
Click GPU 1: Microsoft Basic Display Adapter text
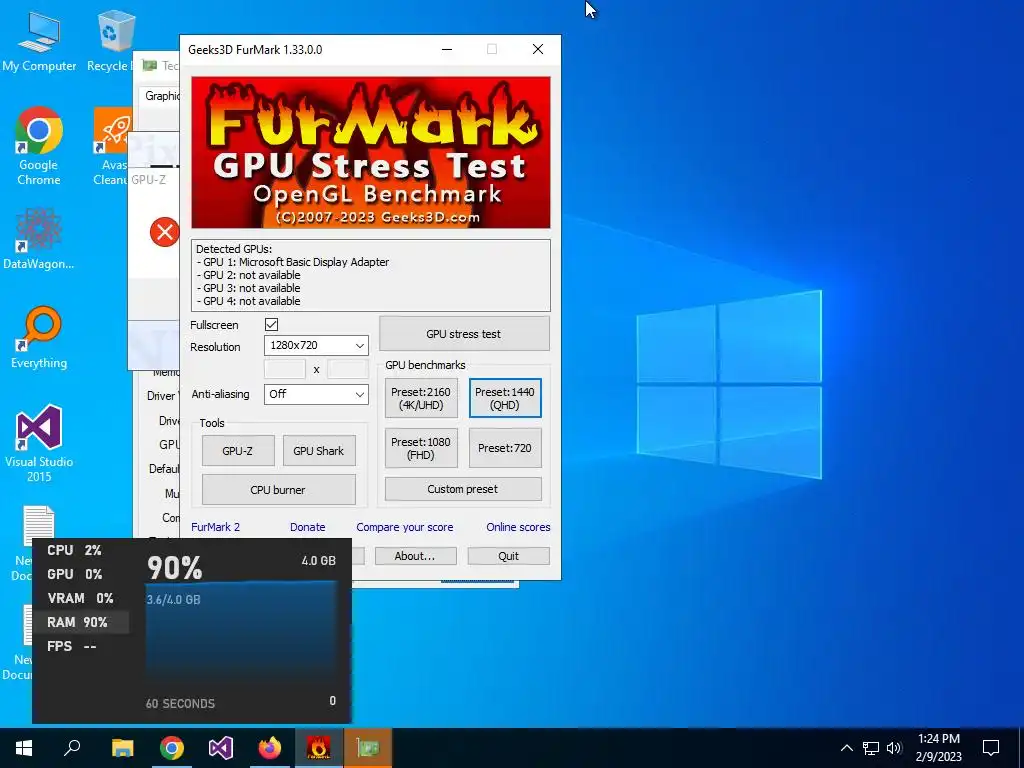pos(293,262)
